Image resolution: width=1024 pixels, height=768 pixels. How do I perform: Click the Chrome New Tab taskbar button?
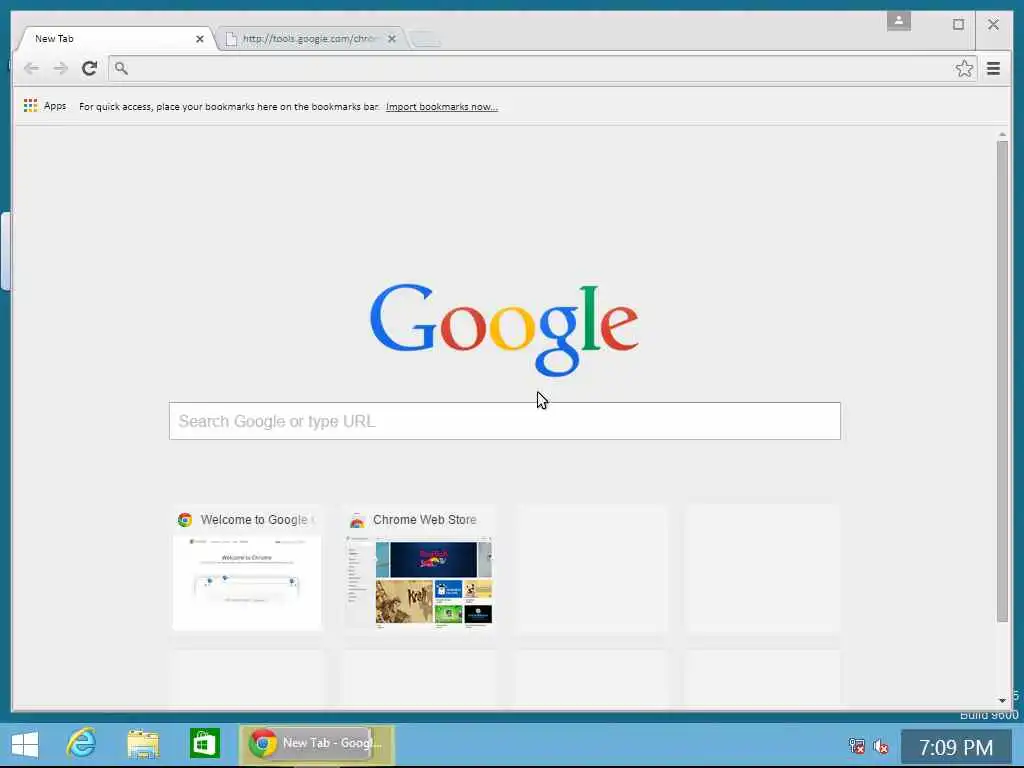click(x=317, y=744)
